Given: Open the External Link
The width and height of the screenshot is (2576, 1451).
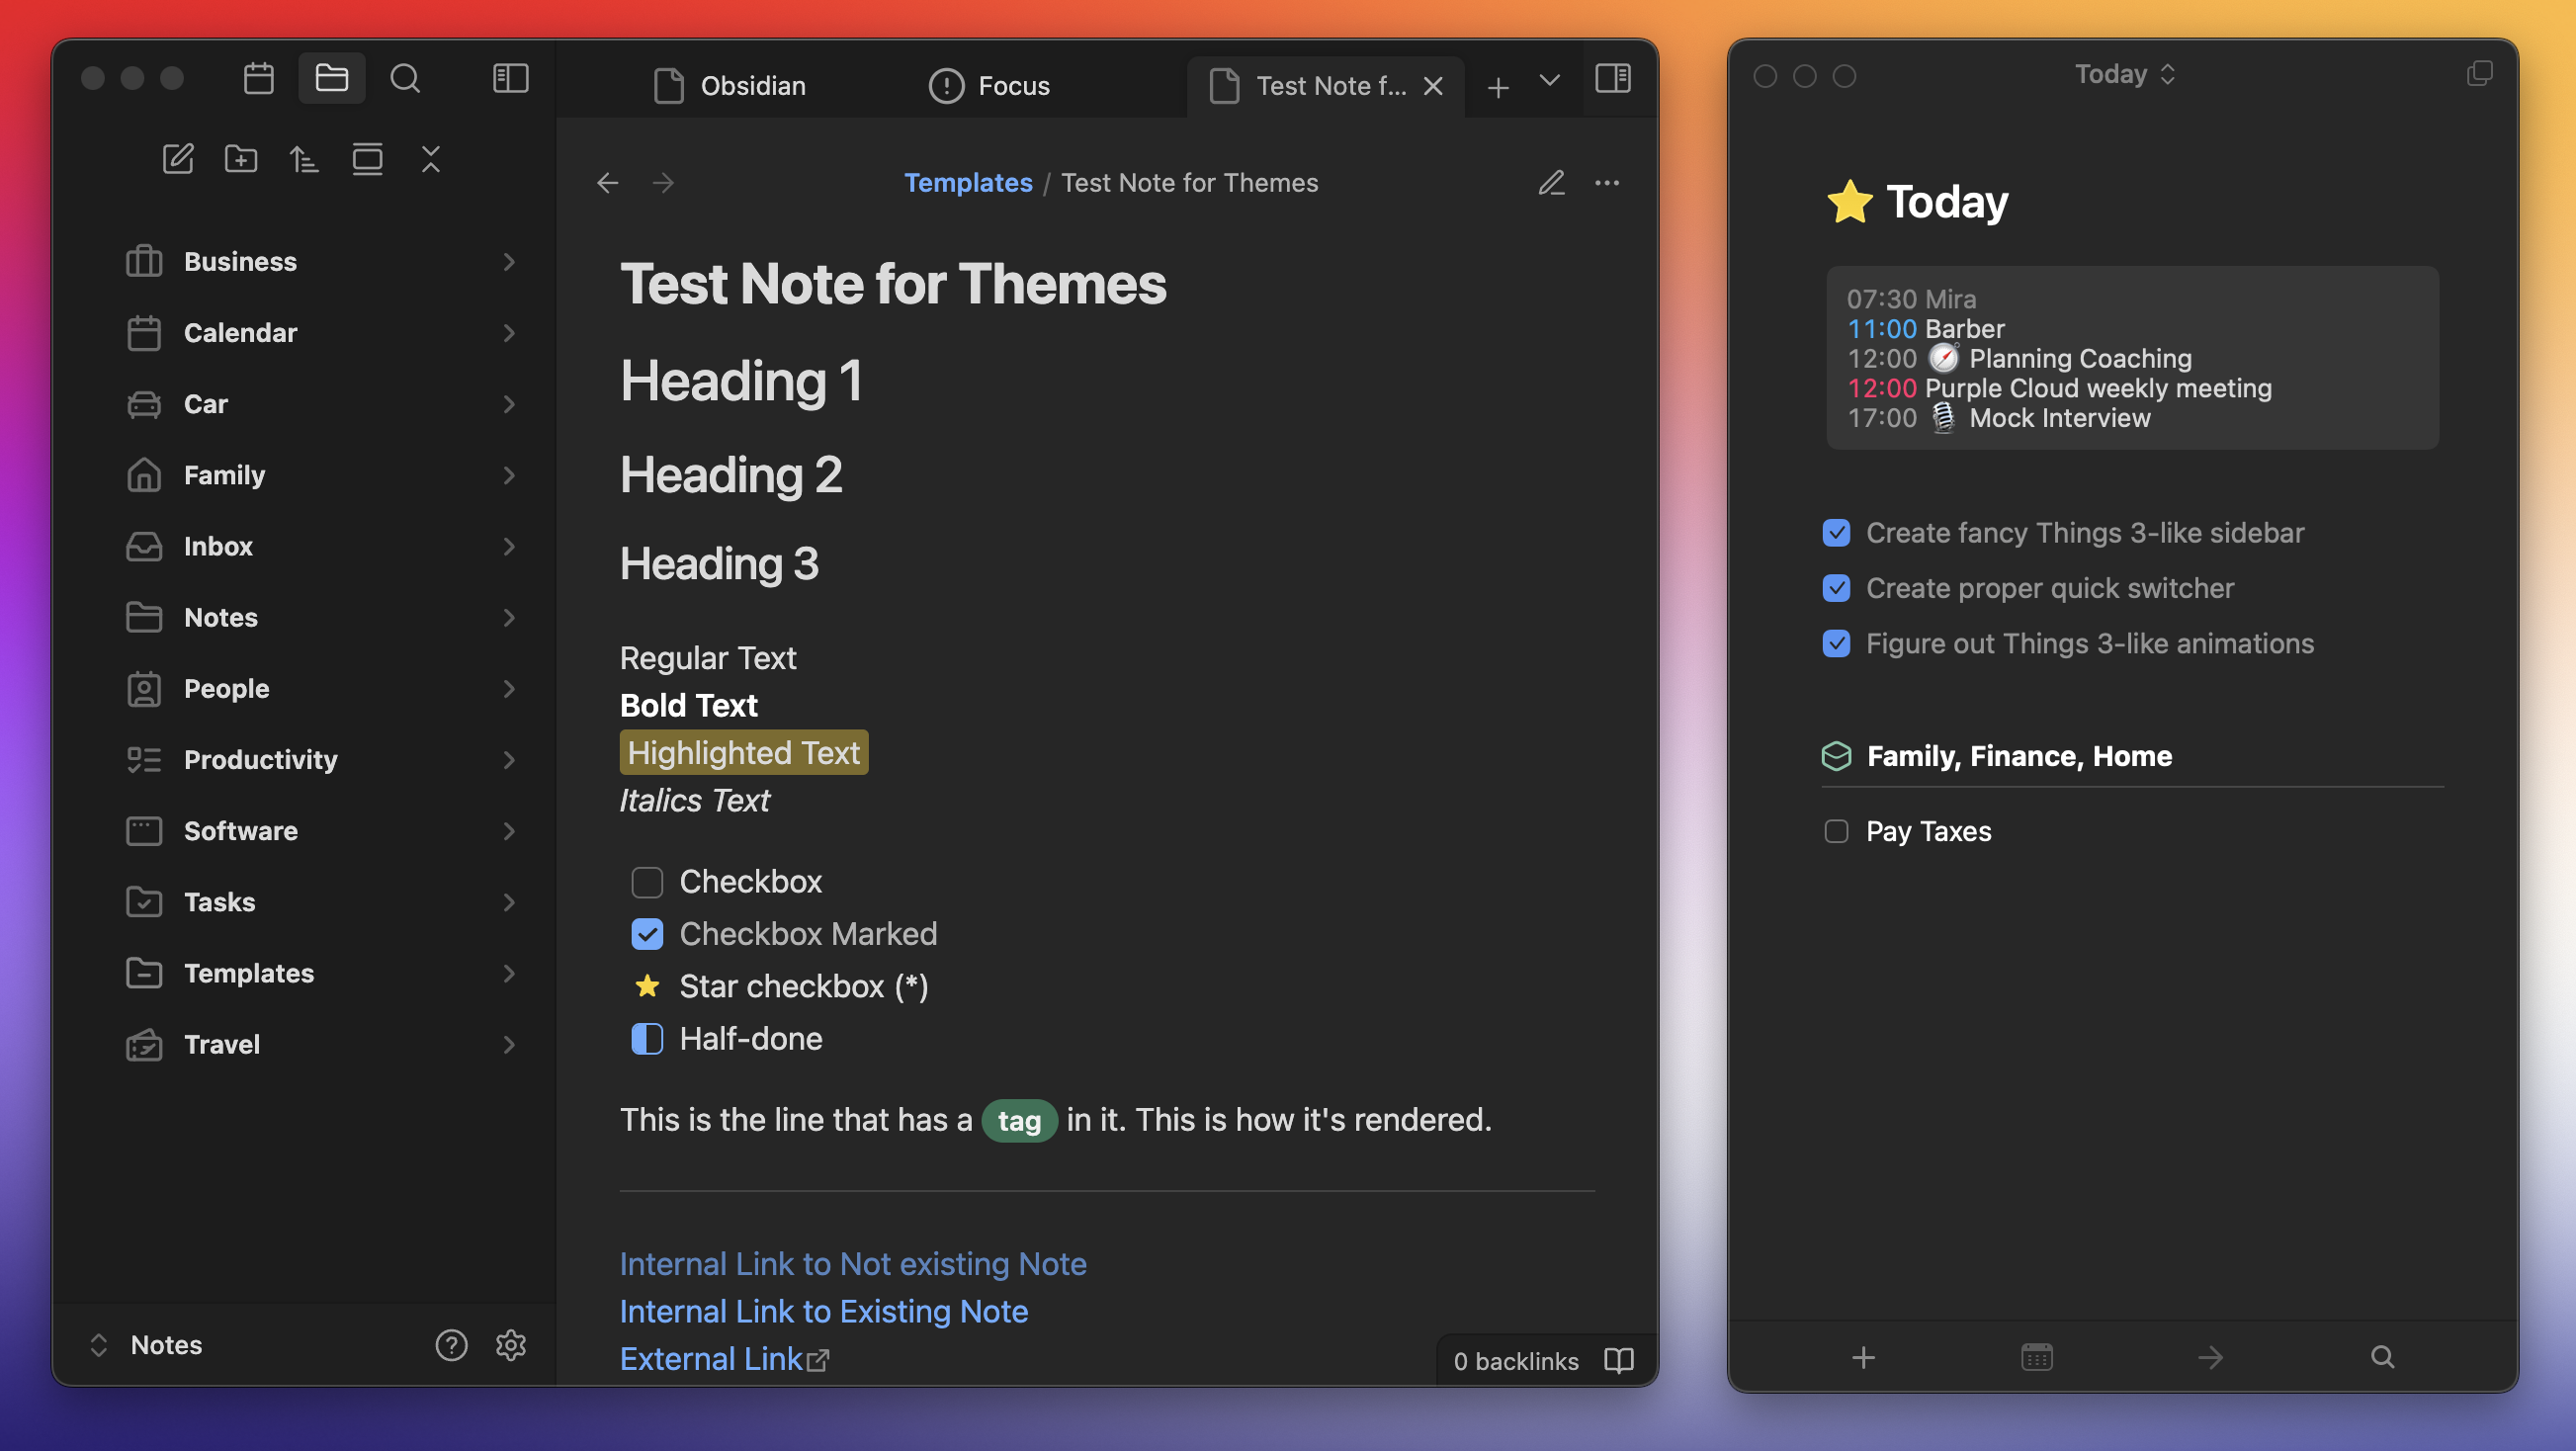Looking at the screenshot, I should (724, 1359).
